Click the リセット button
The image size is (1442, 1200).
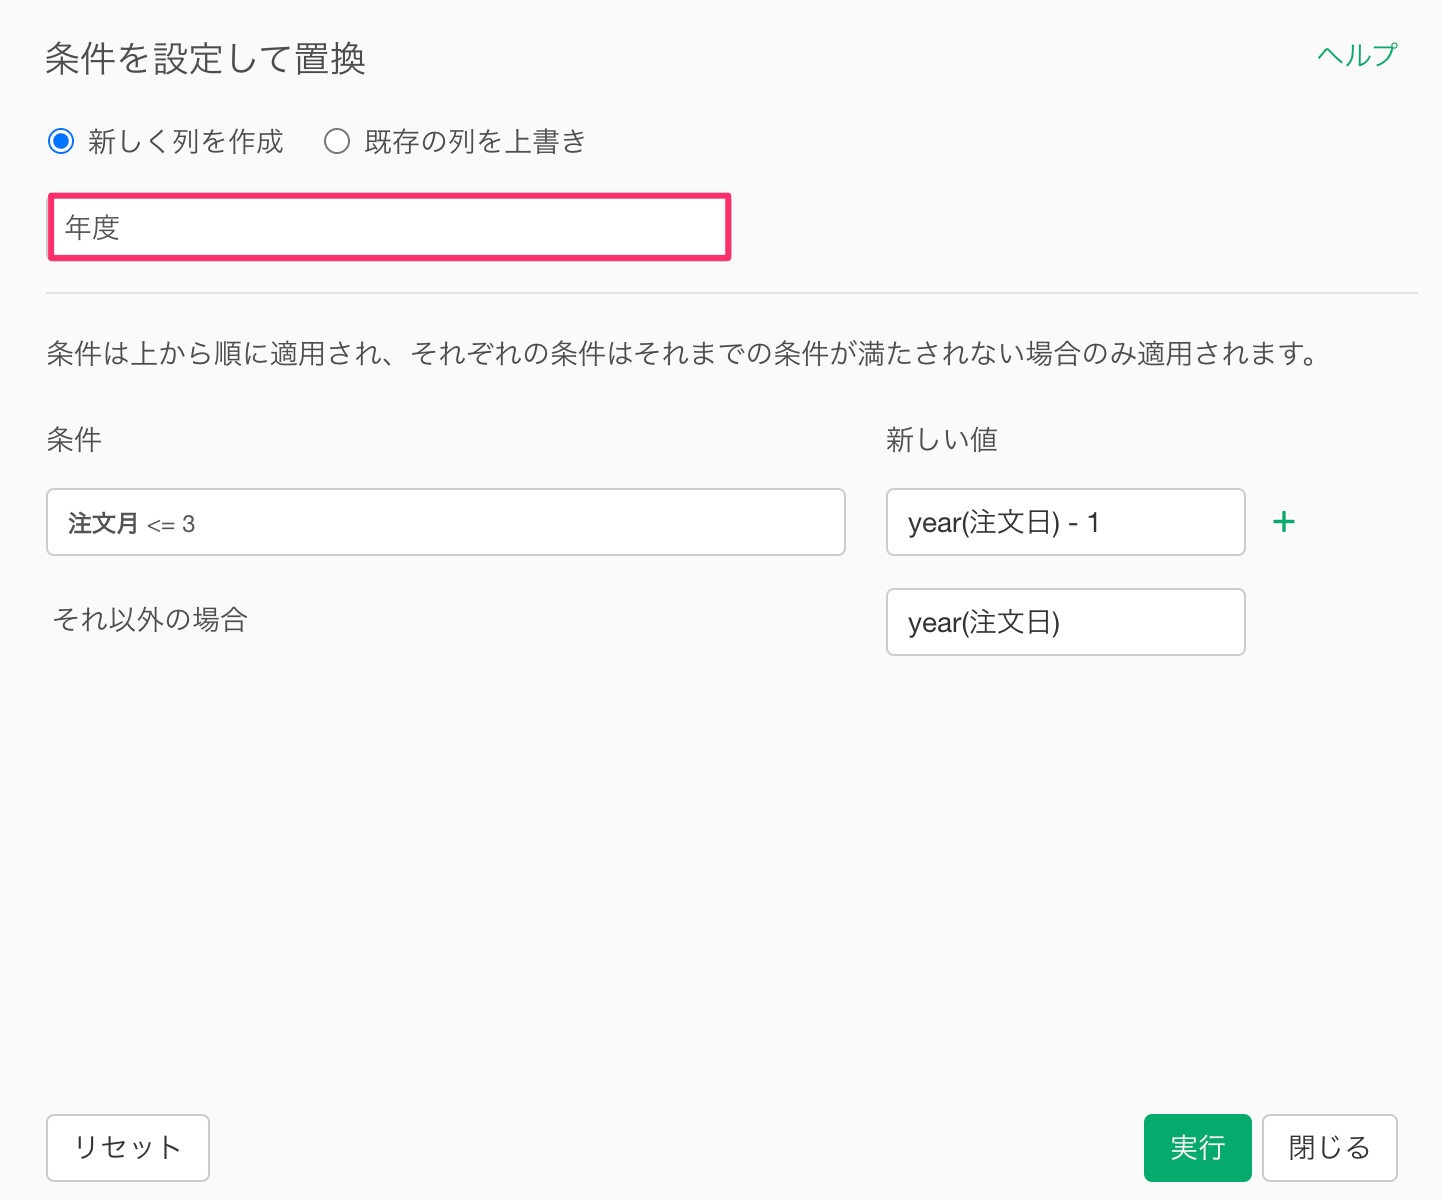tap(128, 1148)
